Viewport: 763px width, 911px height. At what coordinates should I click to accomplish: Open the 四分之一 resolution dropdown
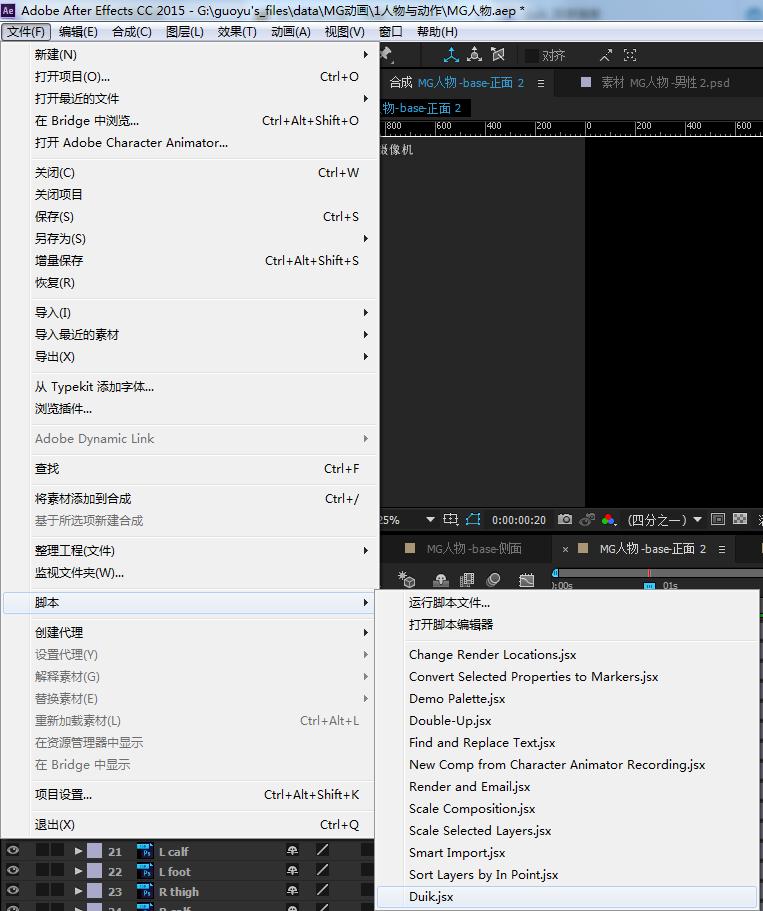pos(665,519)
